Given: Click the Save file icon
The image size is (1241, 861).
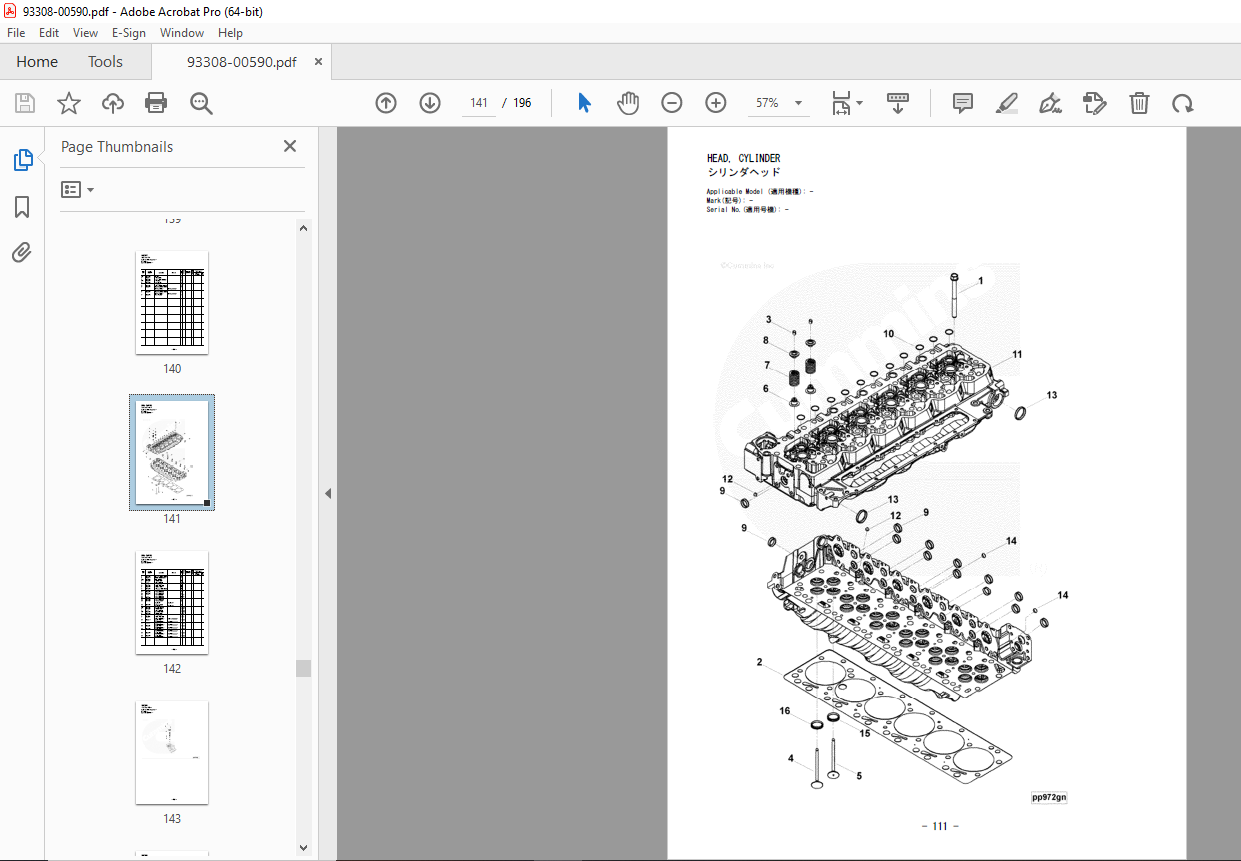Looking at the screenshot, I should (25, 103).
